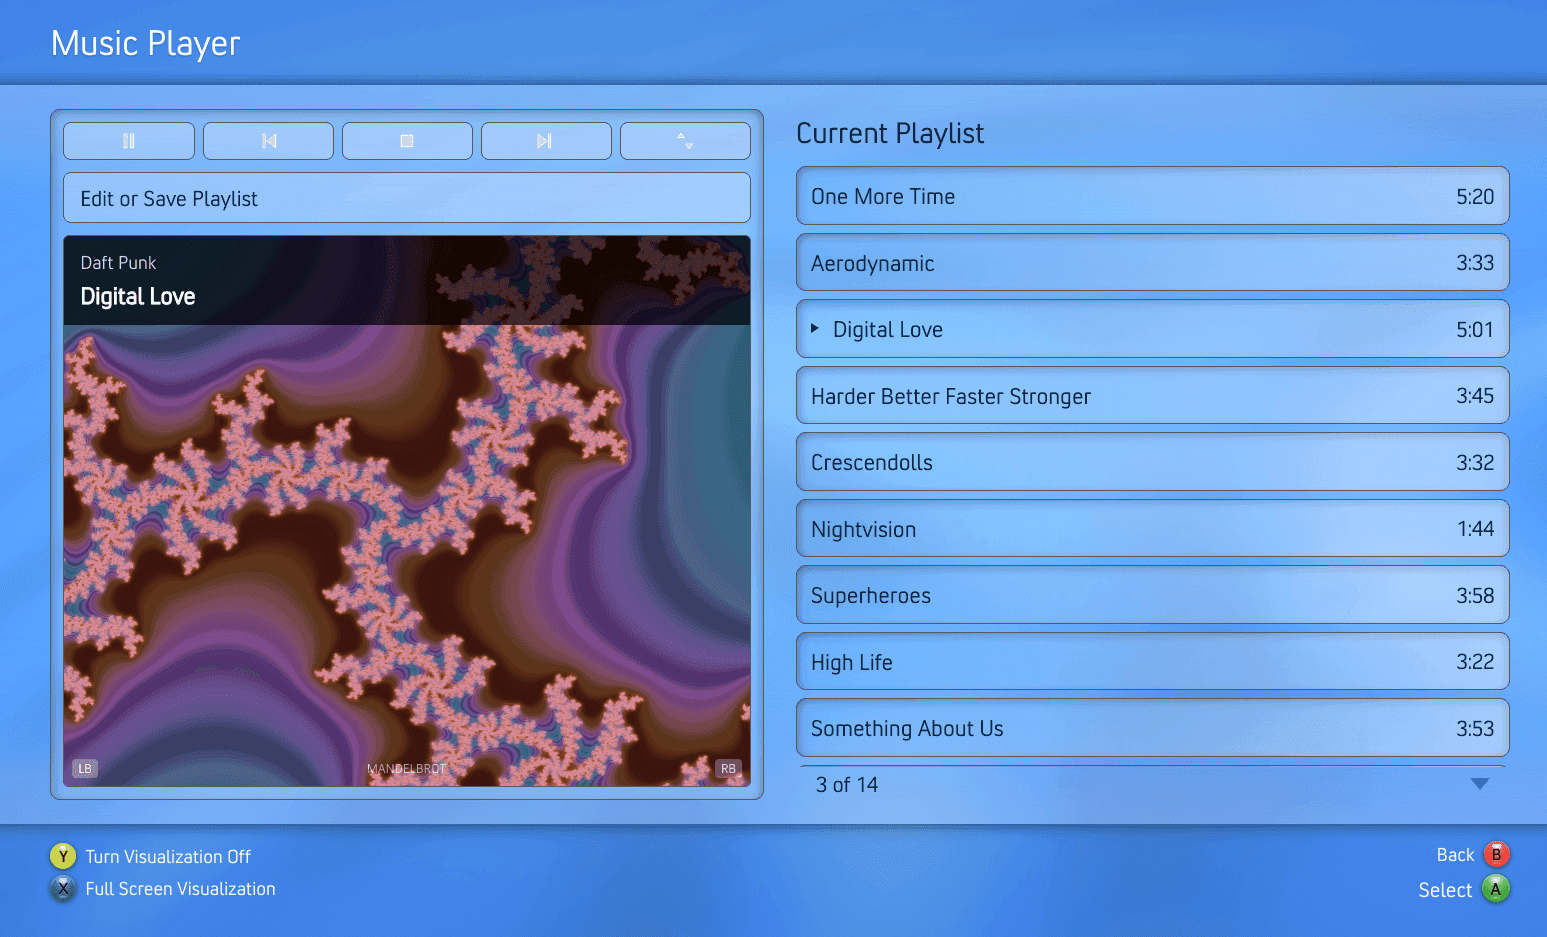This screenshot has height=937, width=1547.
Task: Click the MANDELBROT visualization name label
Action: point(406,769)
